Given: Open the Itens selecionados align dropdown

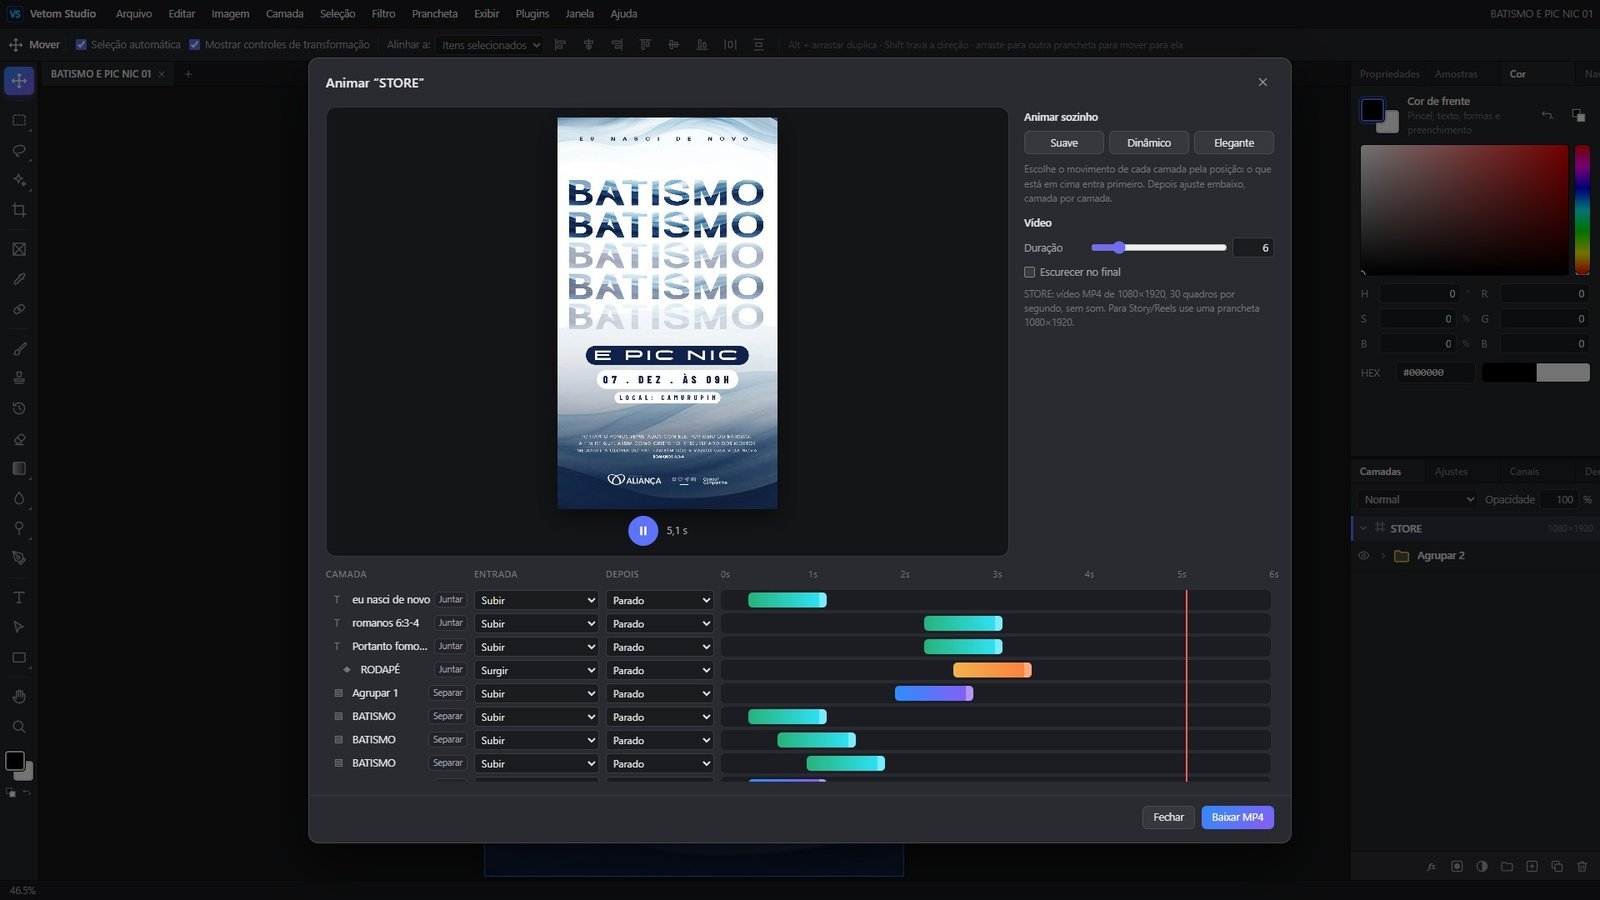Looking at the screenshot, I should coord(491,45).
